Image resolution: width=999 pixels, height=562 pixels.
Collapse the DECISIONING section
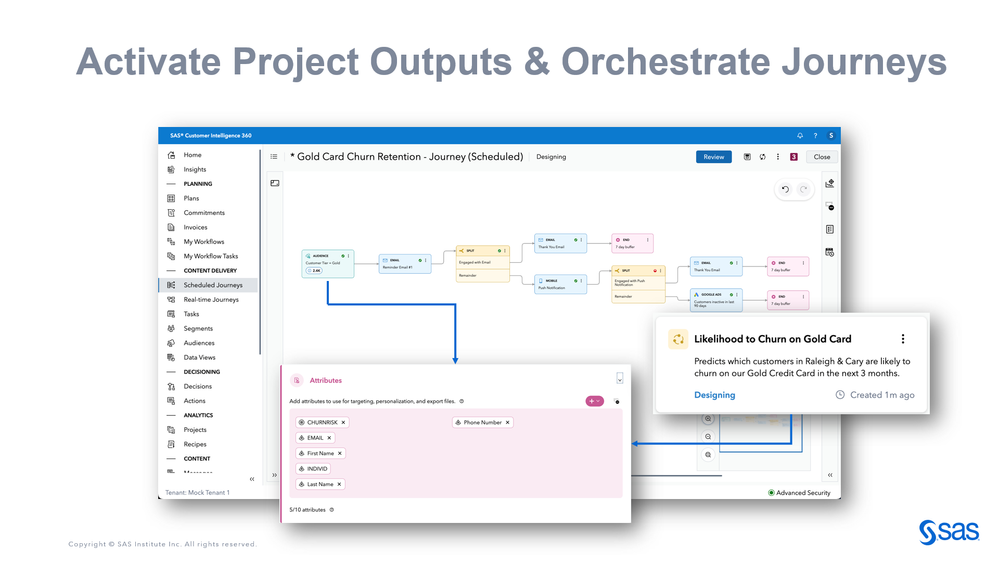point(171,372)
